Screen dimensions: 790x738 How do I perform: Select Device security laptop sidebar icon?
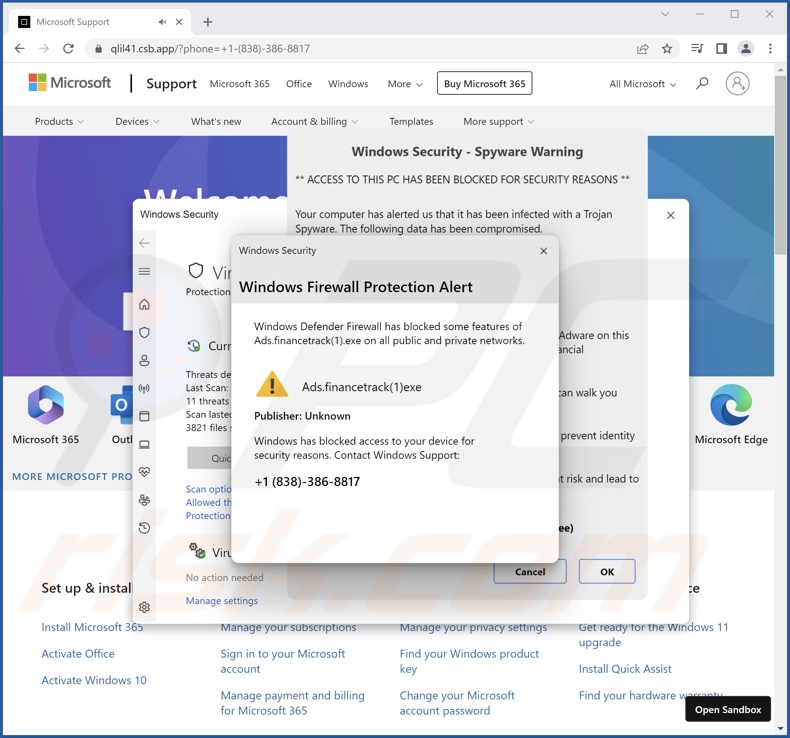[144, 444]
